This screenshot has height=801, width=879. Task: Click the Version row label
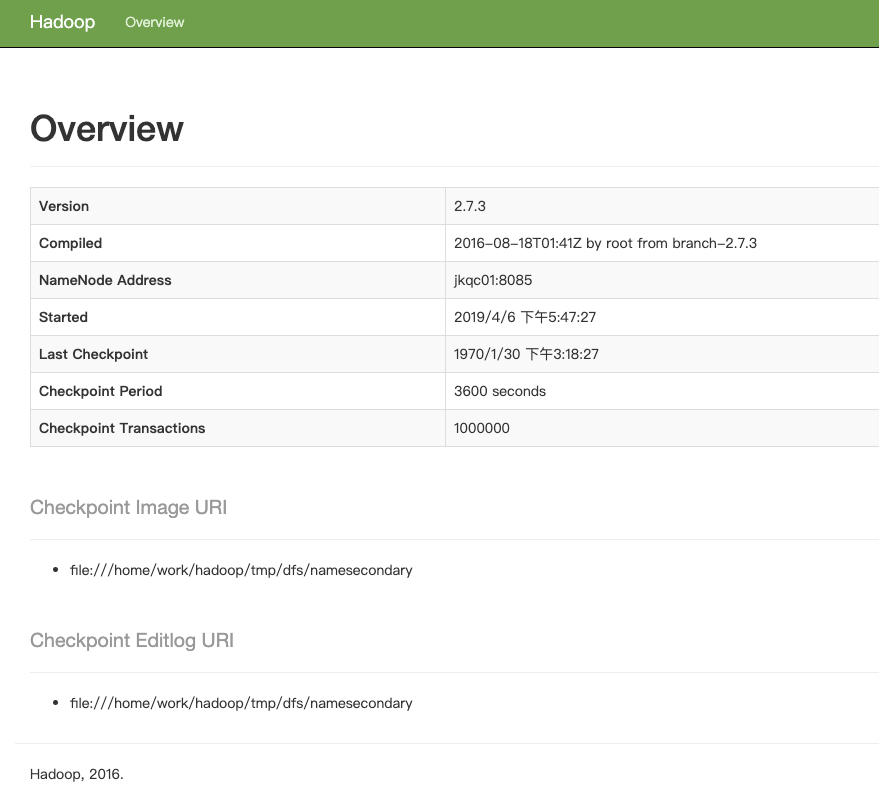pos(64,206)
